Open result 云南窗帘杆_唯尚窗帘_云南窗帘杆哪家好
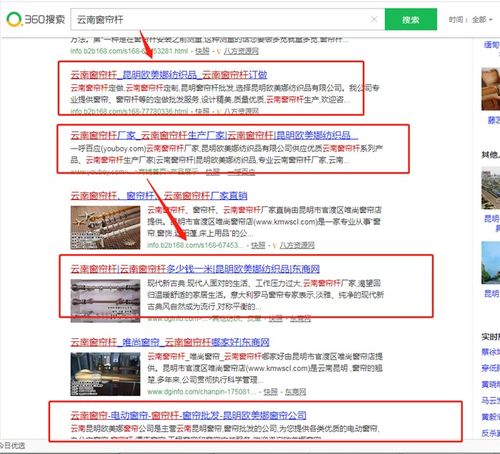The height and width of the screenshot is (454, 500). click(x=170, y=342)
